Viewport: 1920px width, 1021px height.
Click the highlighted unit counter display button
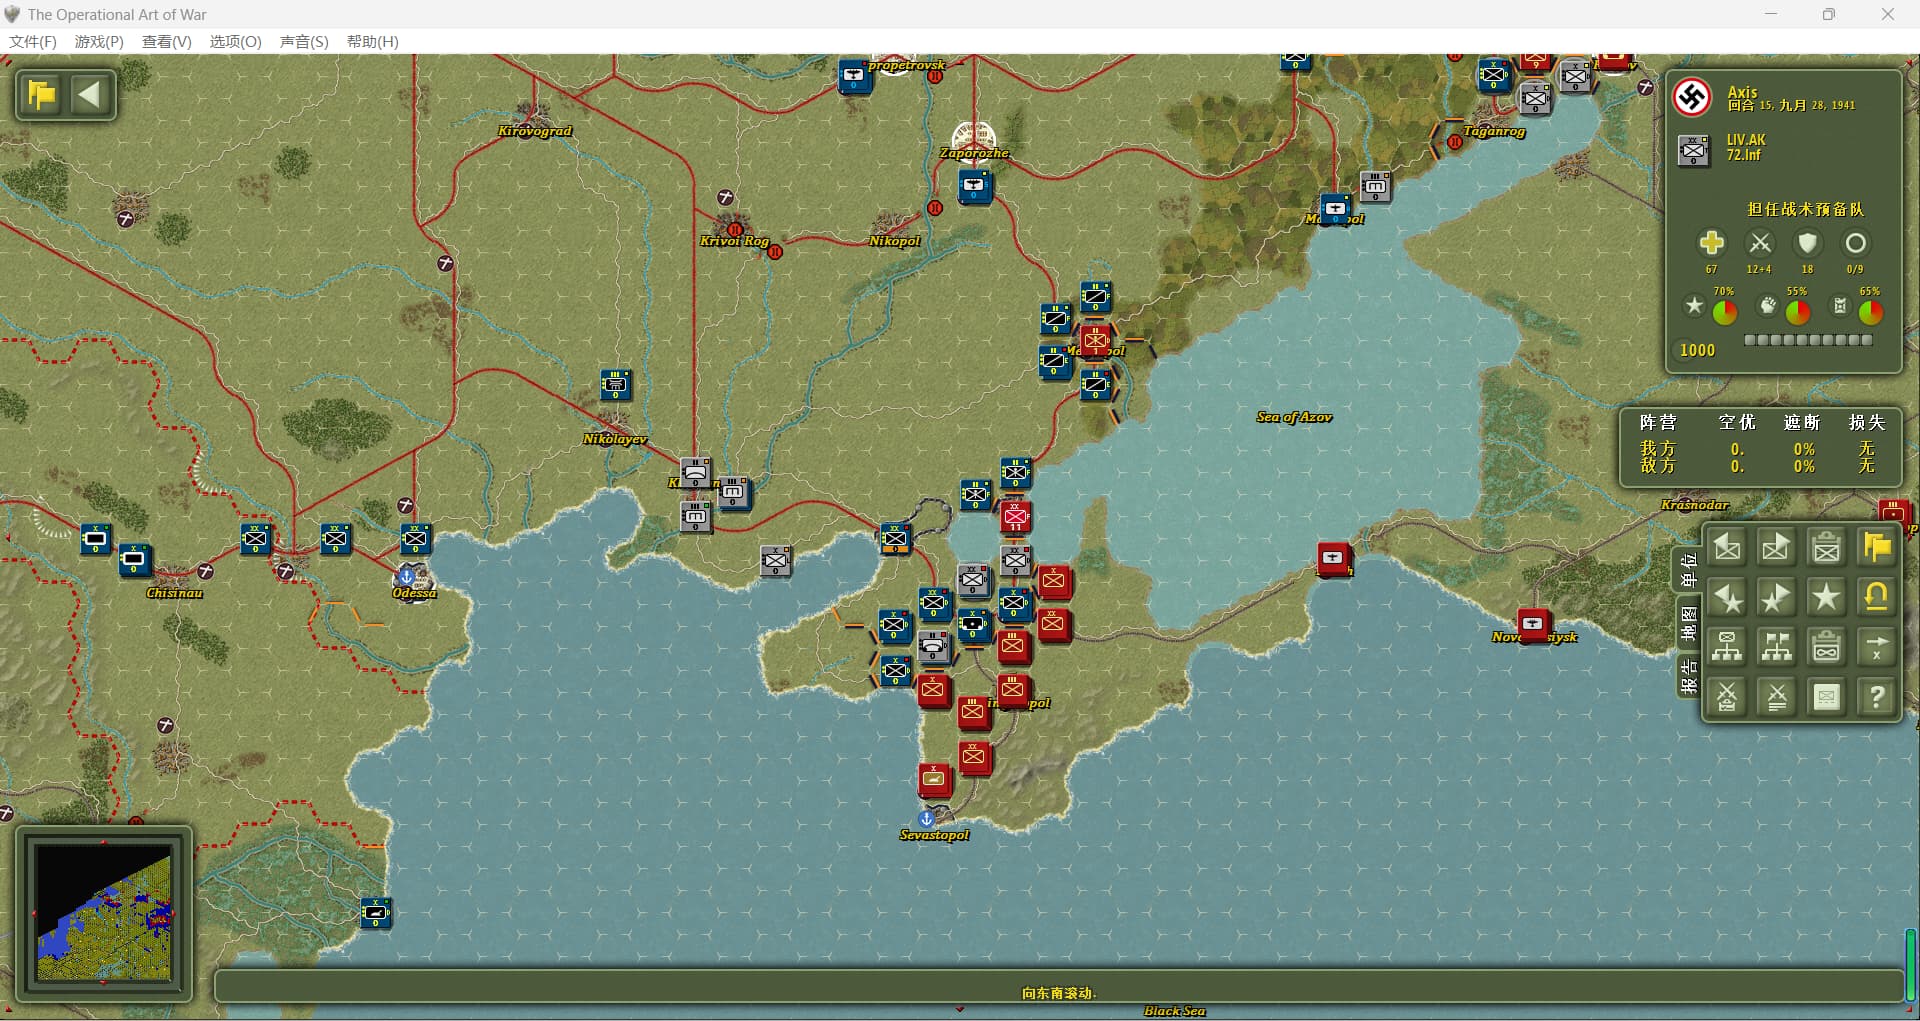[x=1826, y=697]
